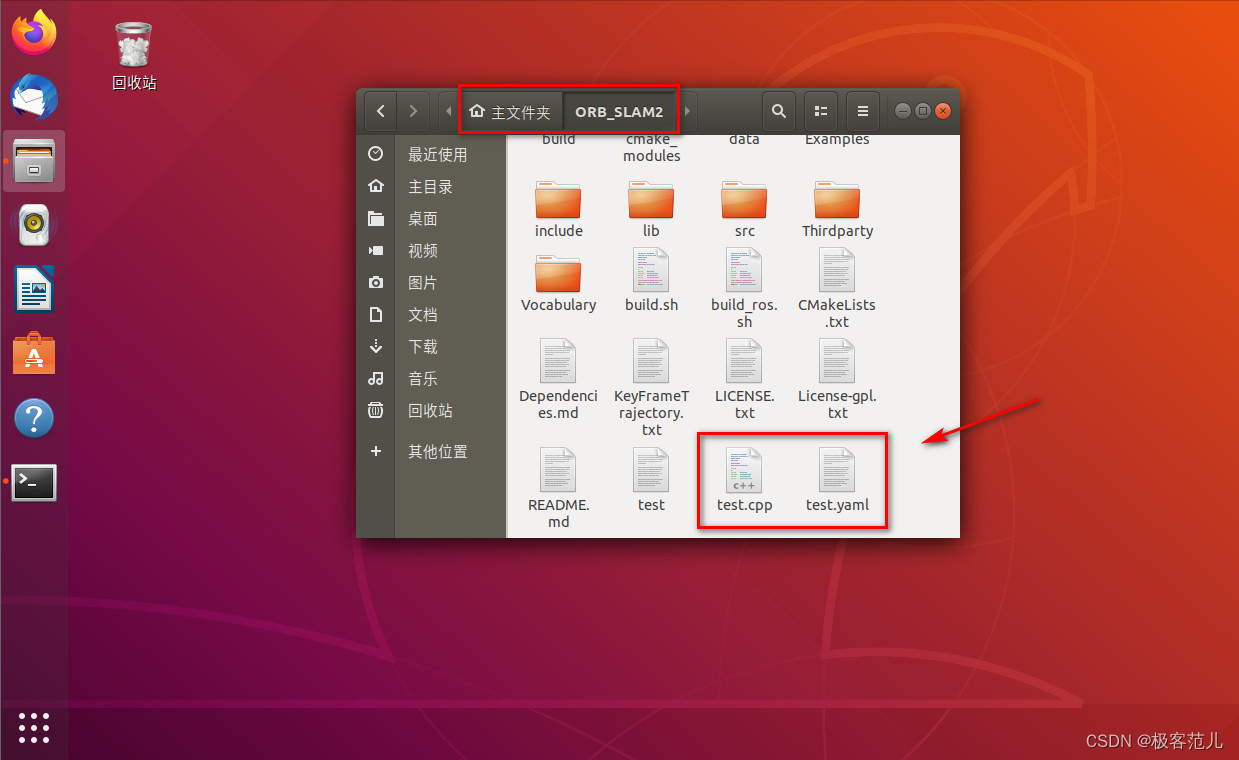Select the lib folder
This screenshot has height=760, width=1239.
pos(651,209)
